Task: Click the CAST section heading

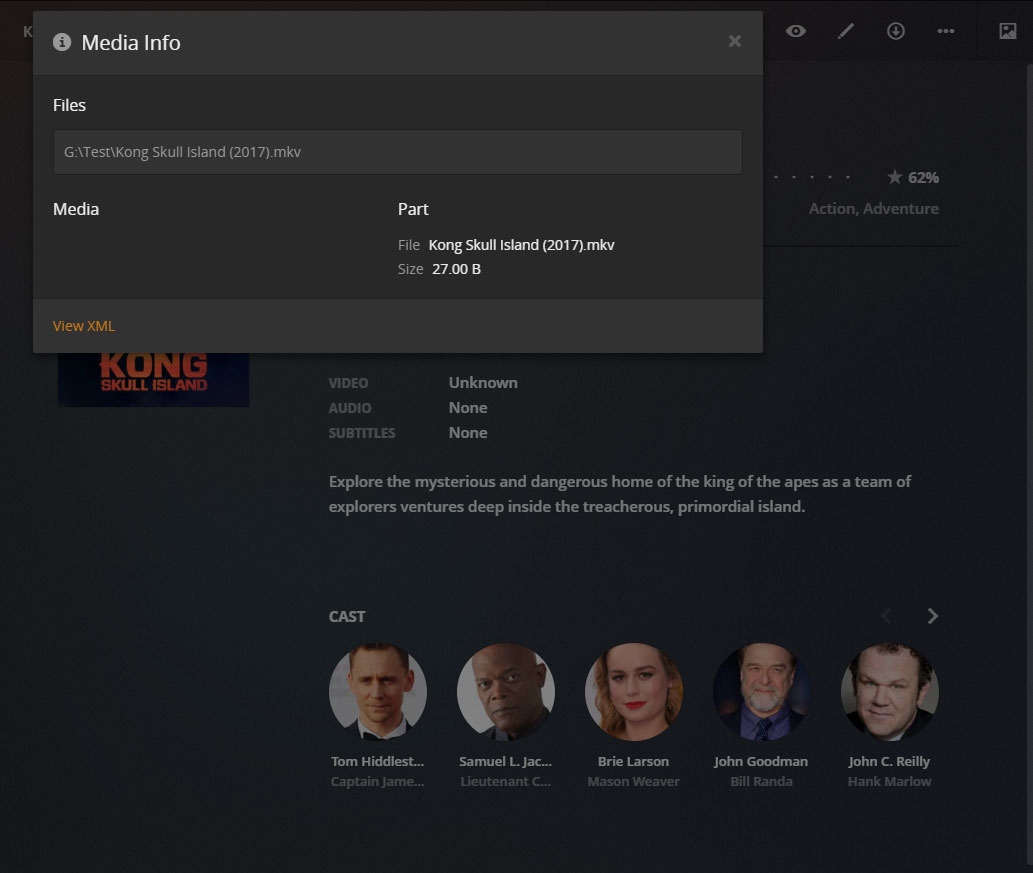Action: click(x=347, y=617)
